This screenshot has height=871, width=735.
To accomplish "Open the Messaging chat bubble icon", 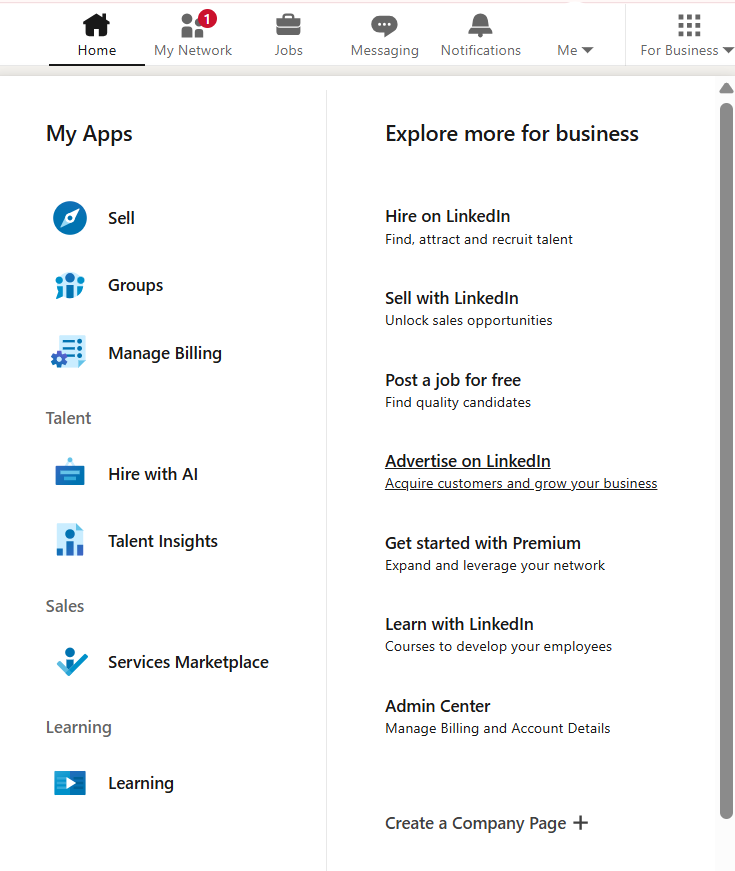I will [x=384, y=26].
